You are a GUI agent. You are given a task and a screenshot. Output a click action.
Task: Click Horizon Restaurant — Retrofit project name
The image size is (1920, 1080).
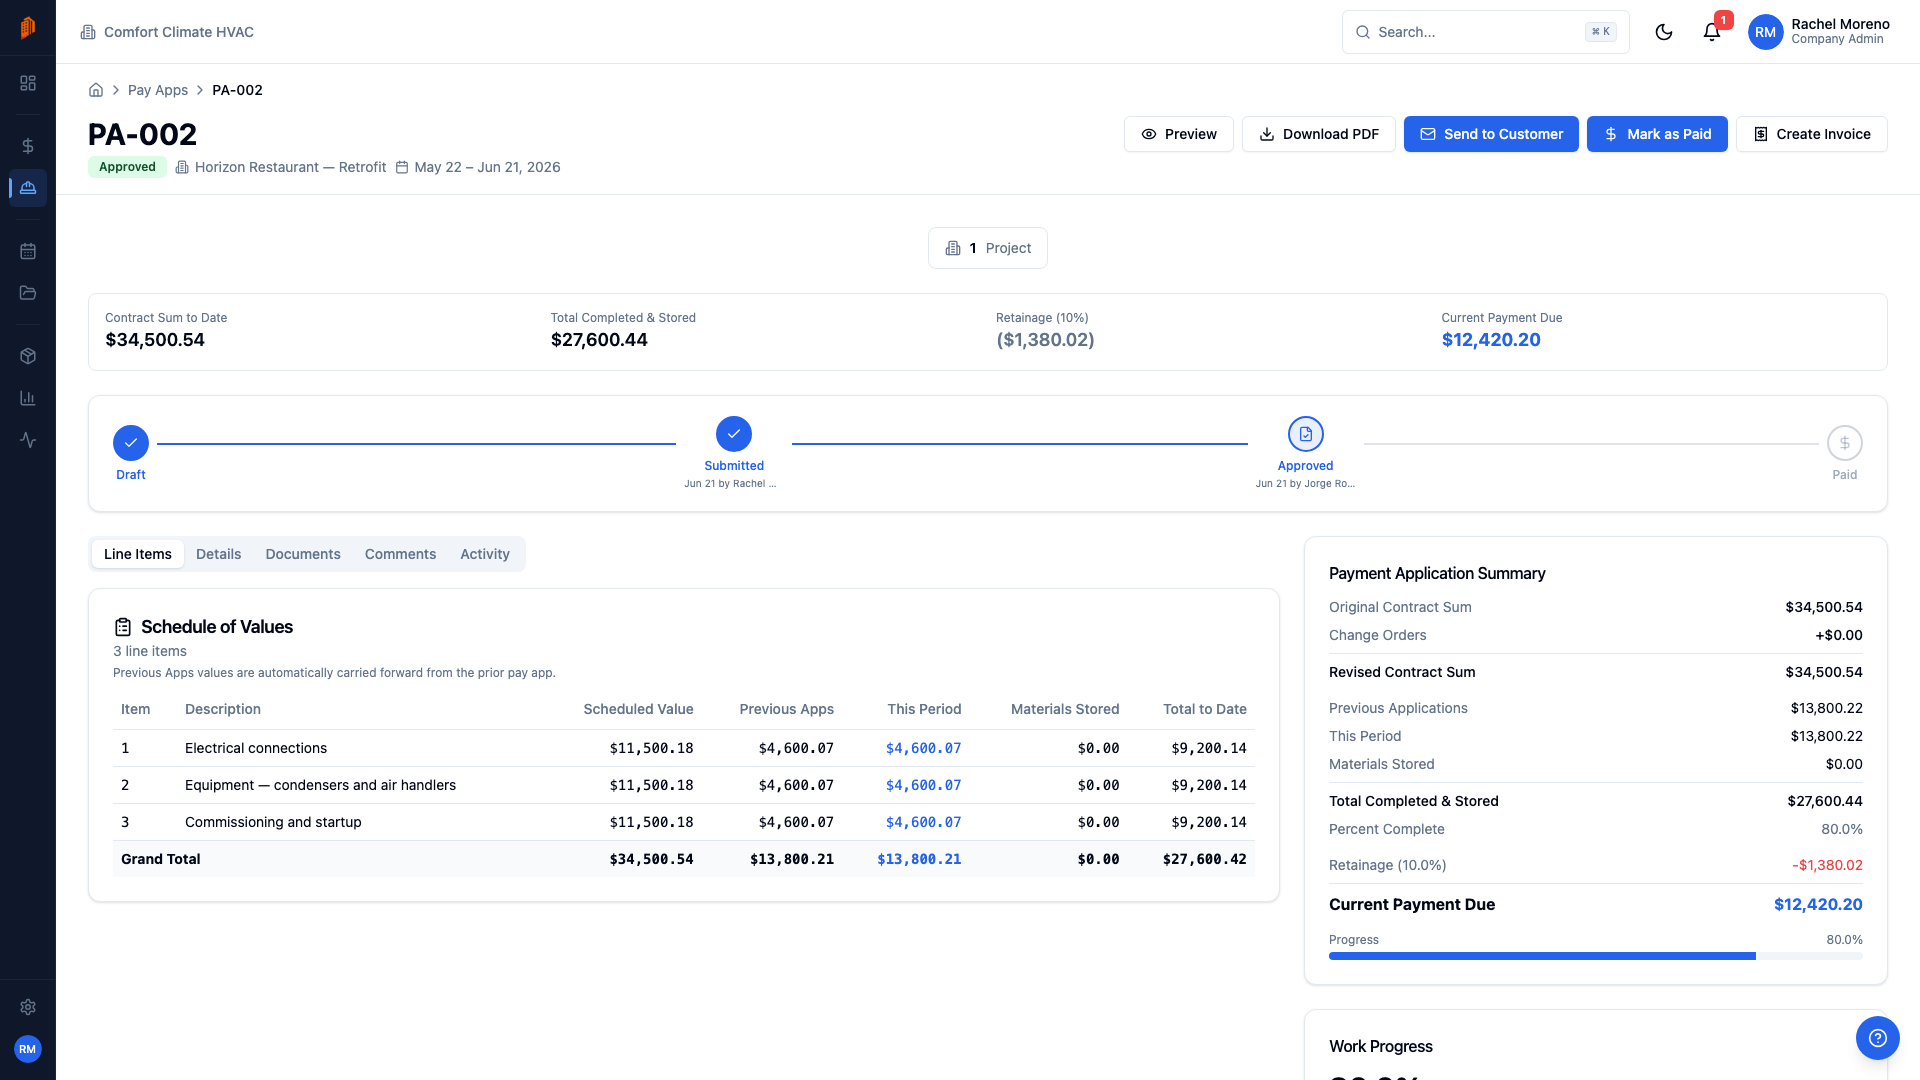point(290,167)
